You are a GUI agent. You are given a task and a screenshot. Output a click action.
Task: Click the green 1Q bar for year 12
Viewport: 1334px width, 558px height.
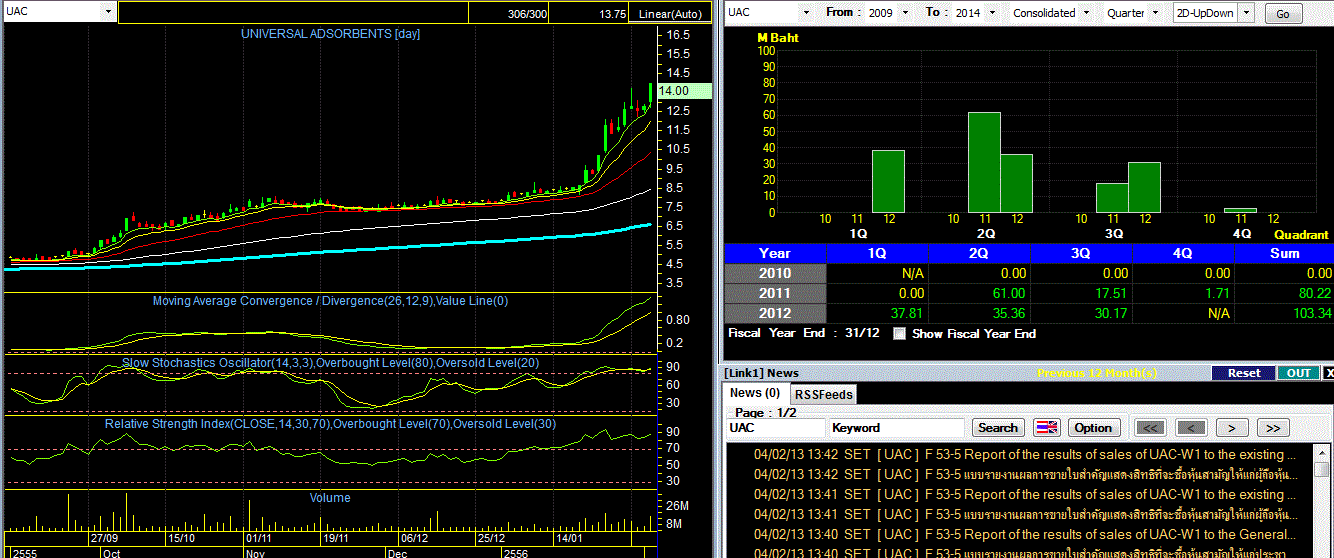pos(888,181)
